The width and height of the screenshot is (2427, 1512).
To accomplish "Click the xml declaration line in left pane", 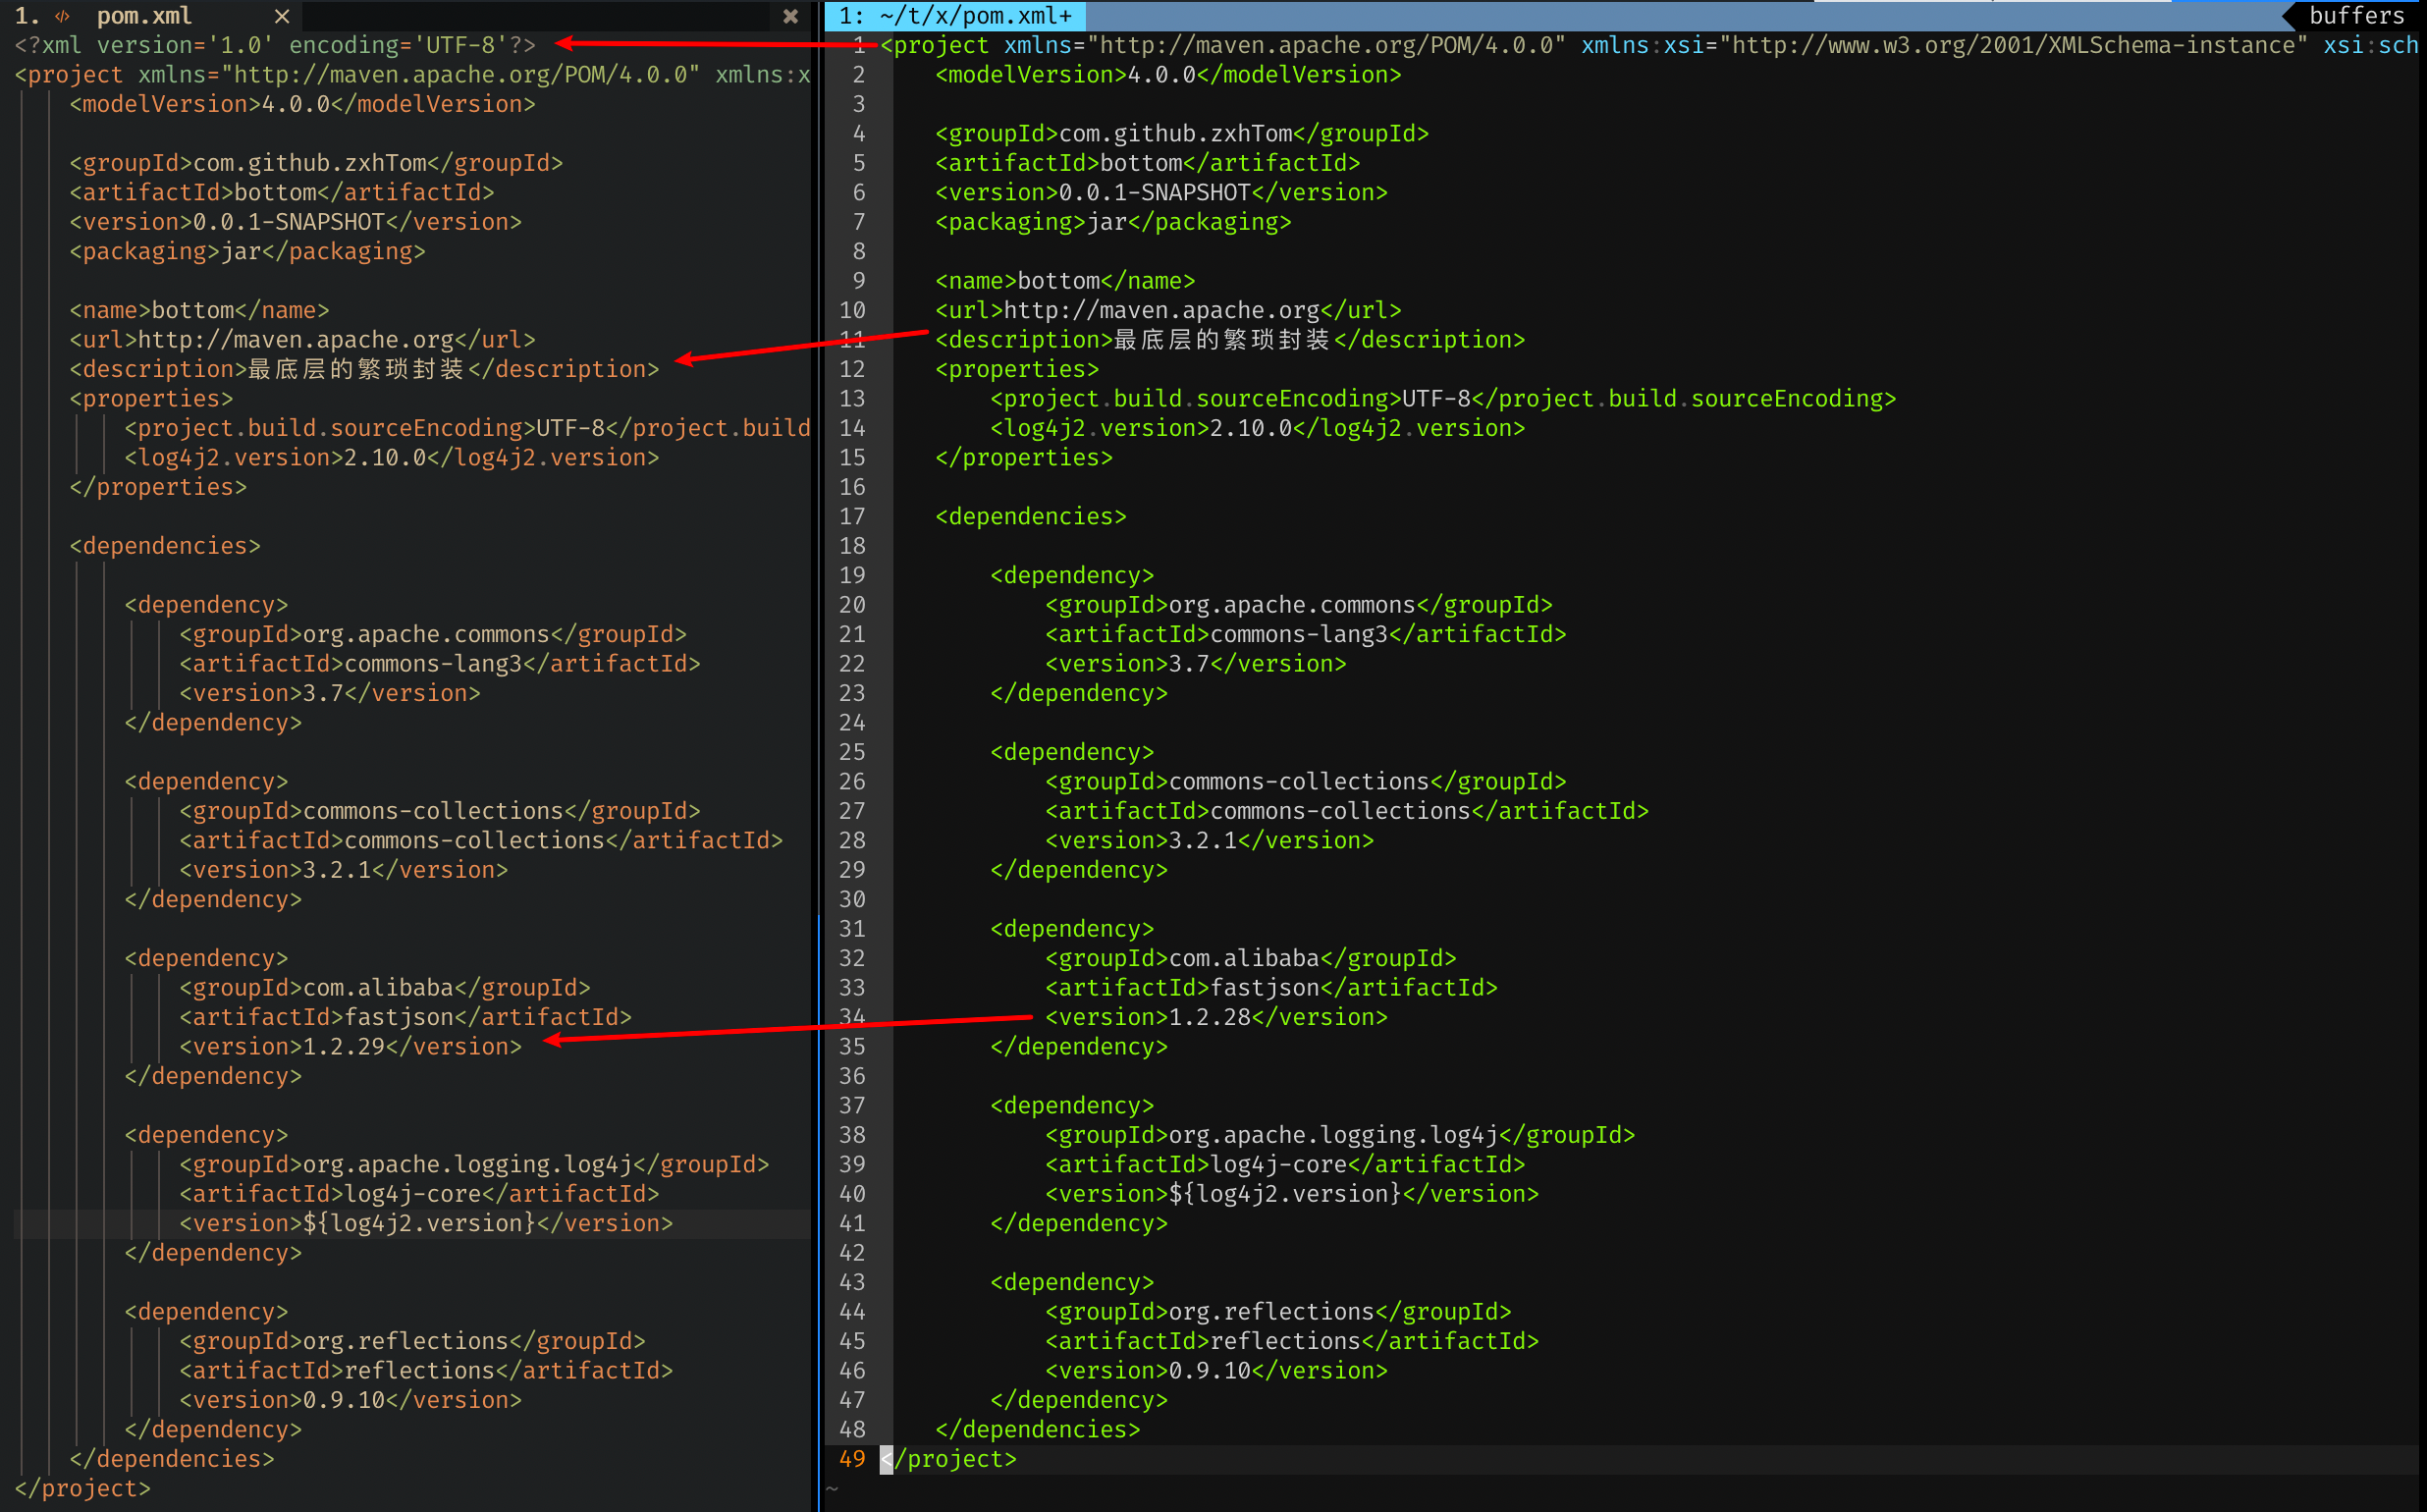I will pyautogui.click(x=275, y=45).
